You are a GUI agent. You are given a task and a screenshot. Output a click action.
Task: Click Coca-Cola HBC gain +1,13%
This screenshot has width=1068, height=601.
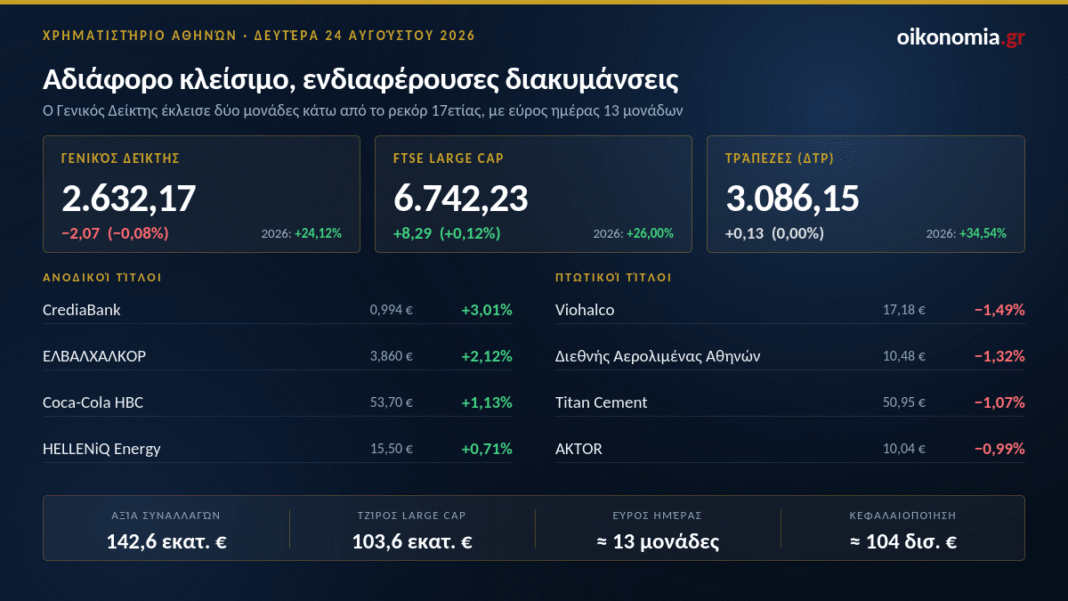pos(486,402)
